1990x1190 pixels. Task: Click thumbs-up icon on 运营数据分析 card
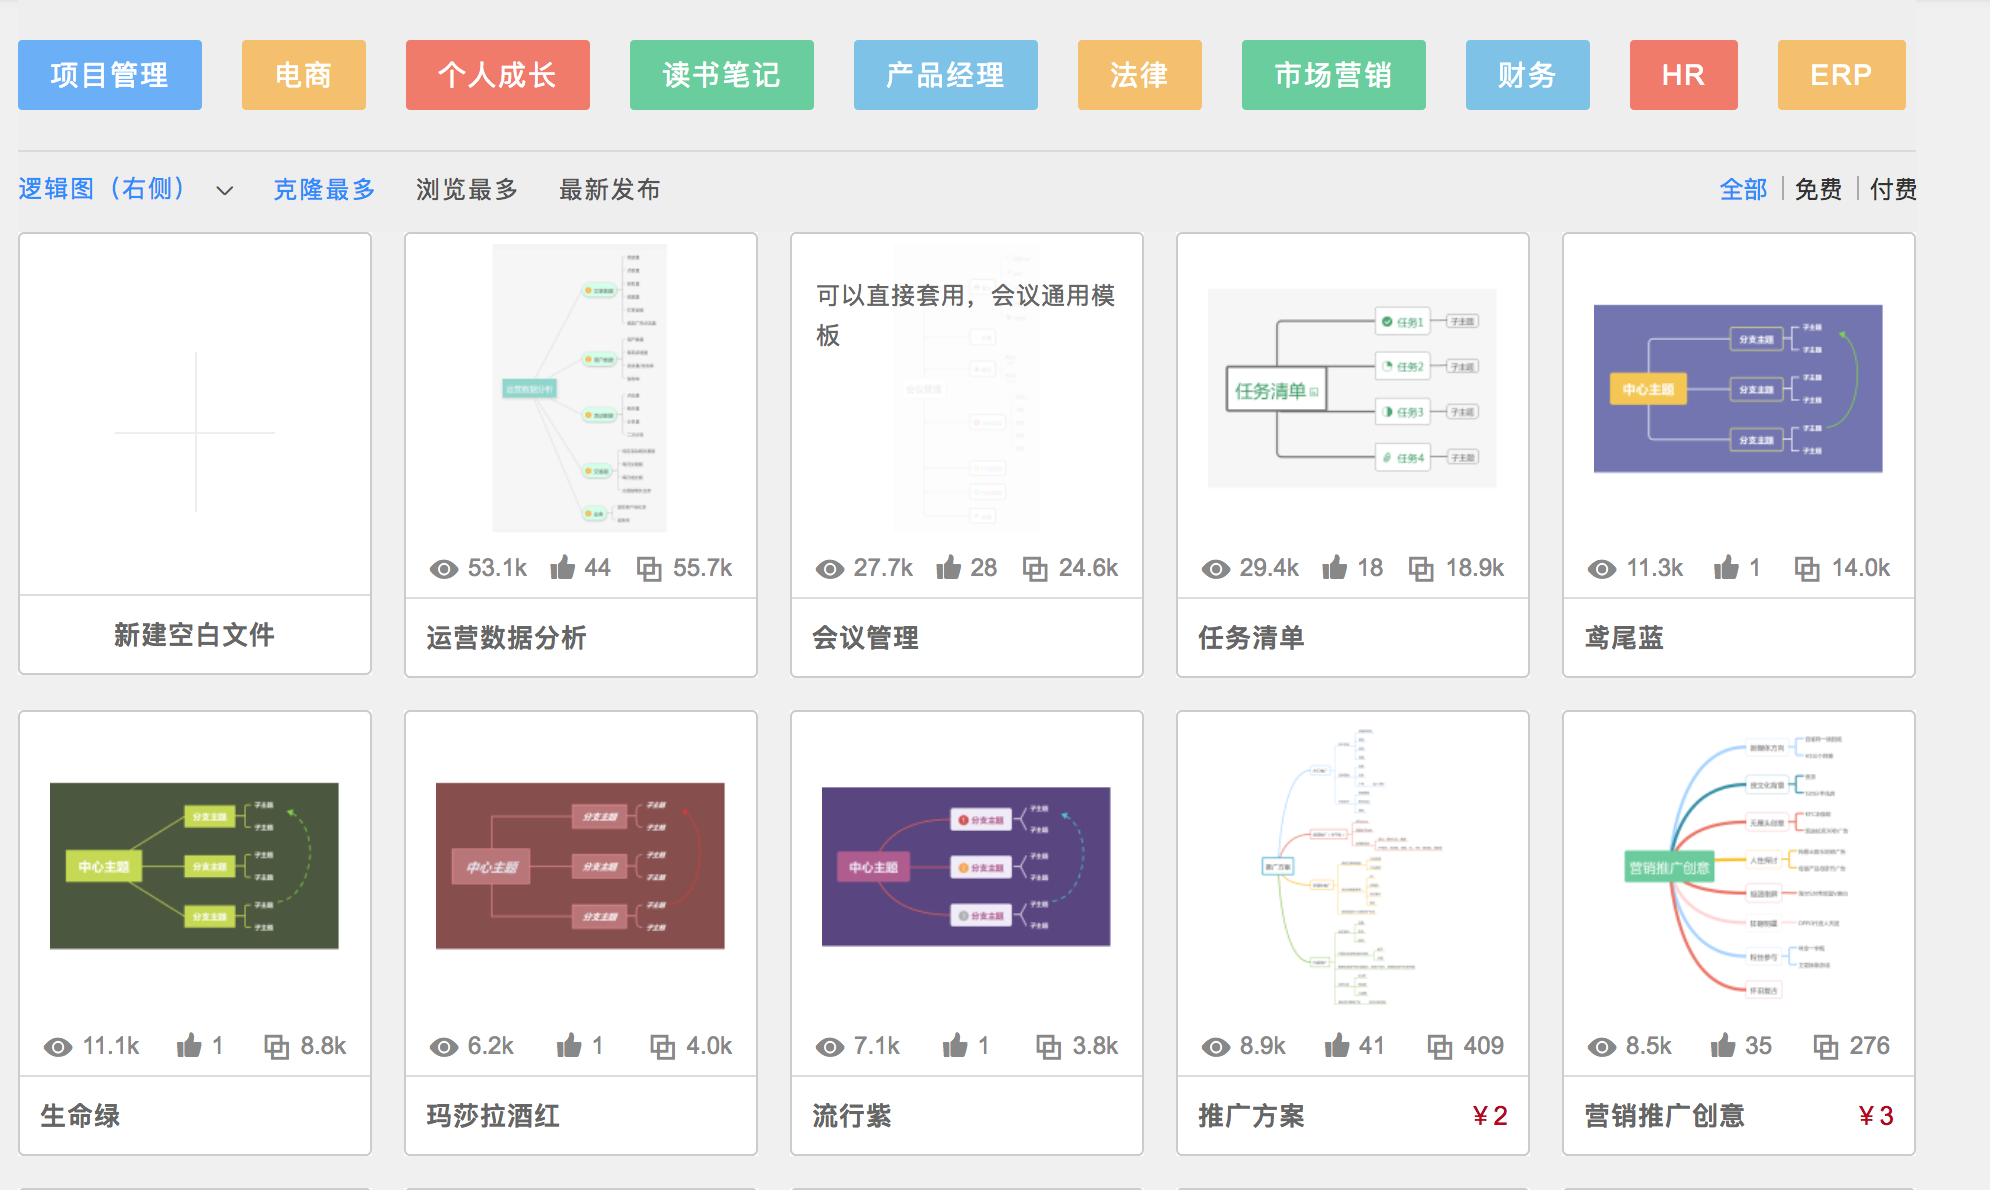click(562, 568)
